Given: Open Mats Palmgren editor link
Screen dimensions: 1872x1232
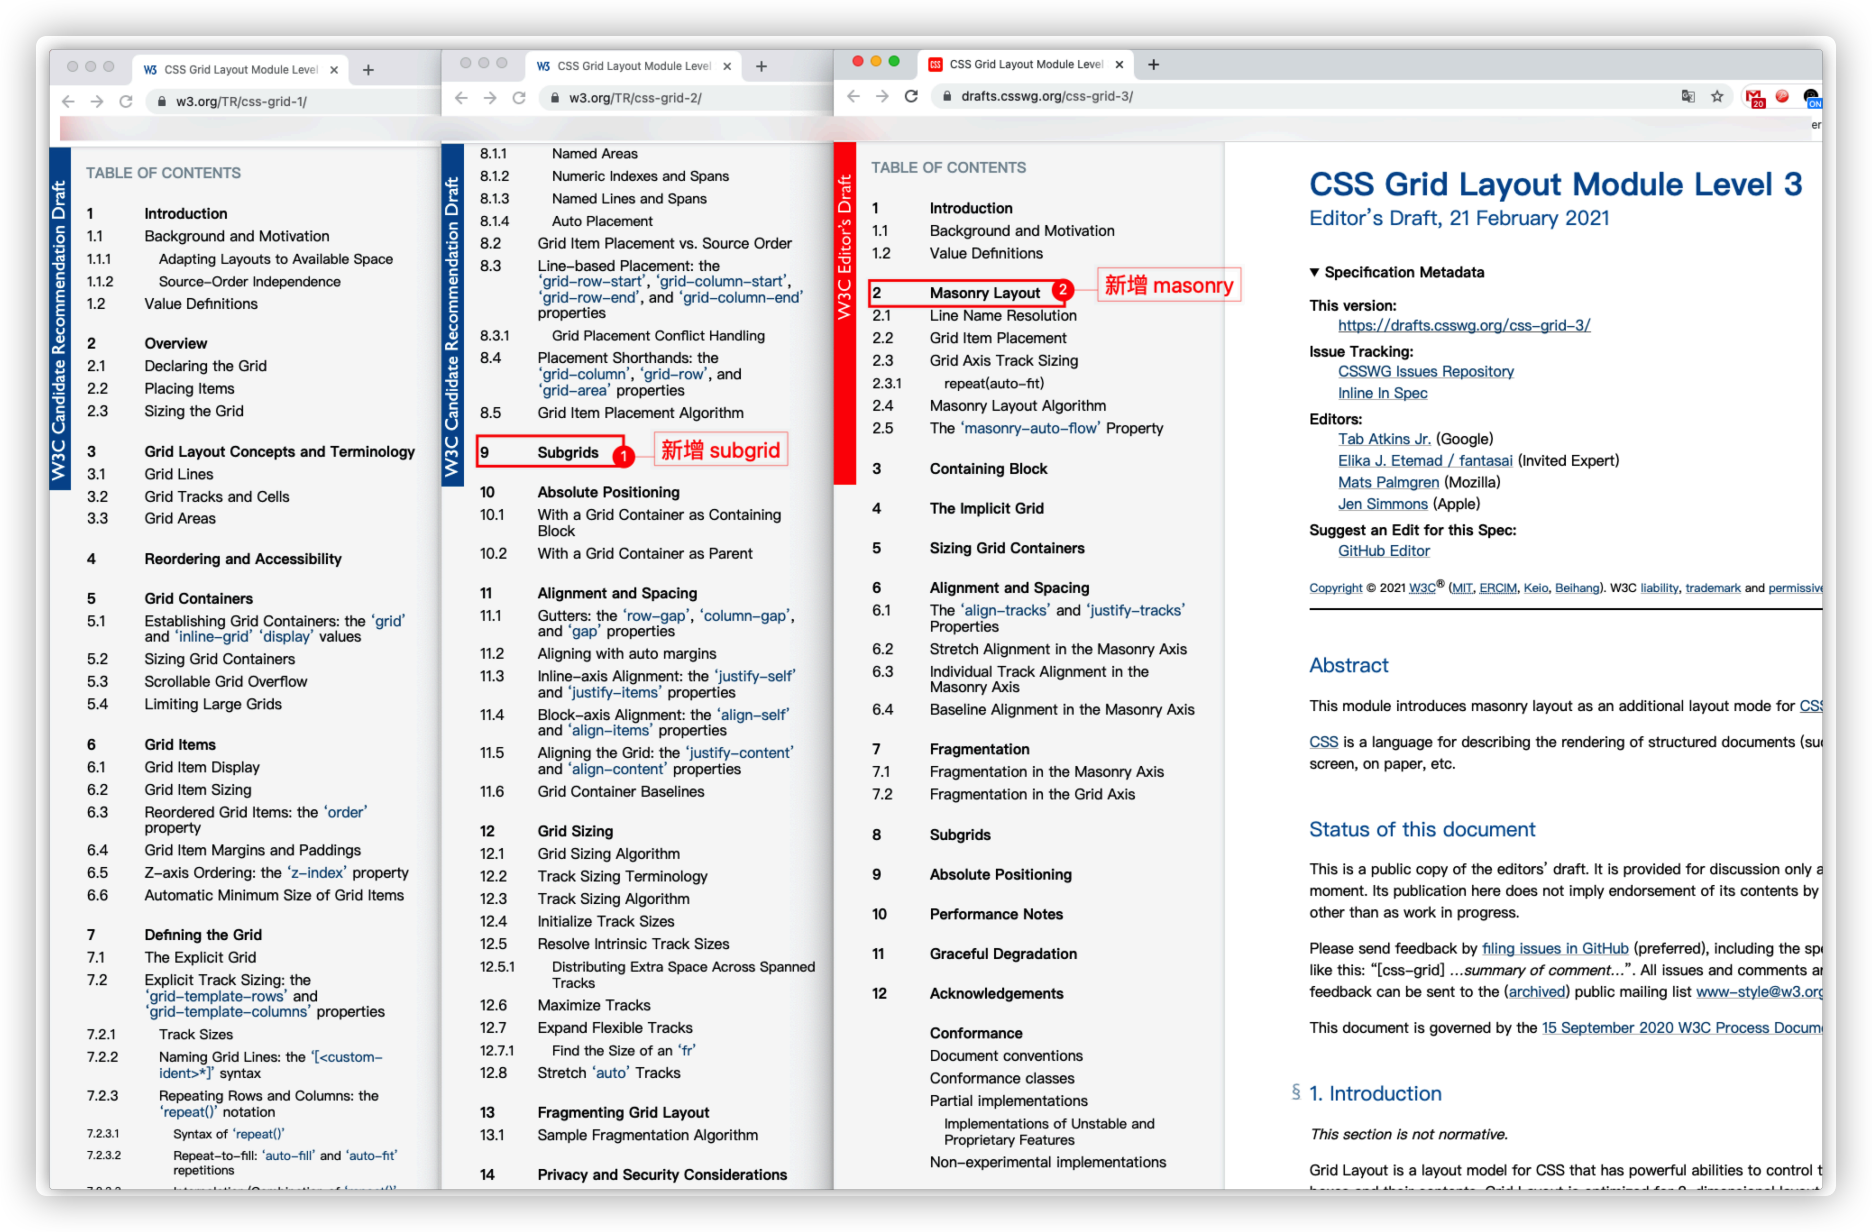Looking at the screenshot, I should click(1389, 482).
